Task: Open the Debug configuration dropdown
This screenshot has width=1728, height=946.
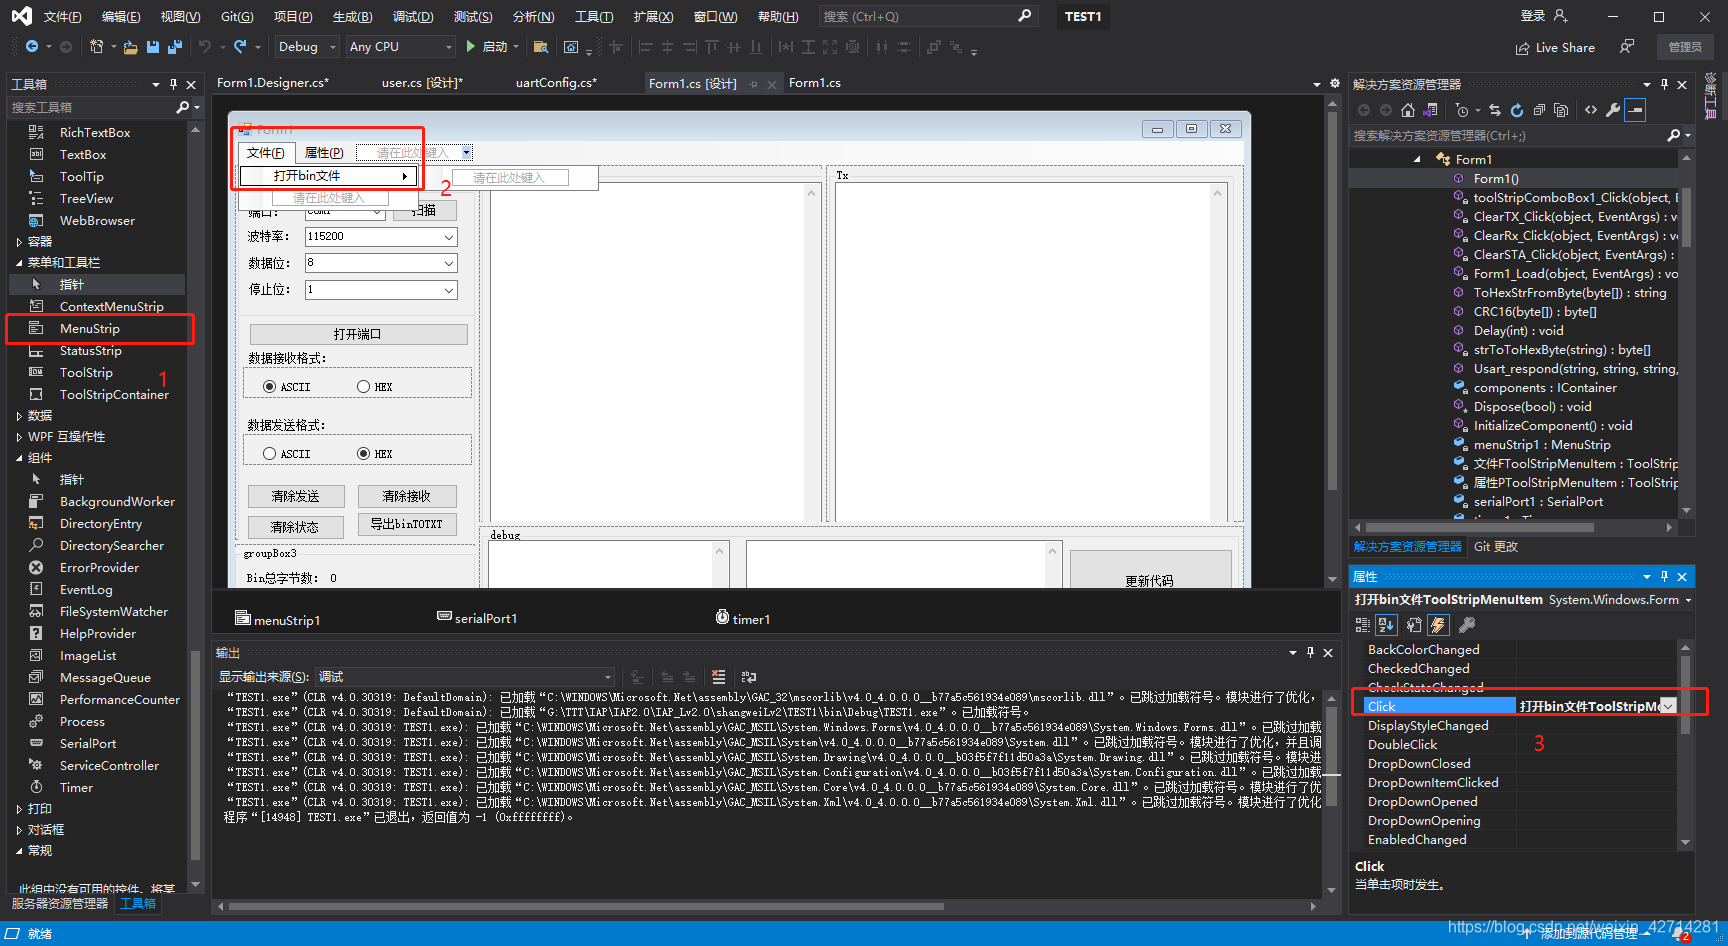Action: [x=307, y=47]
